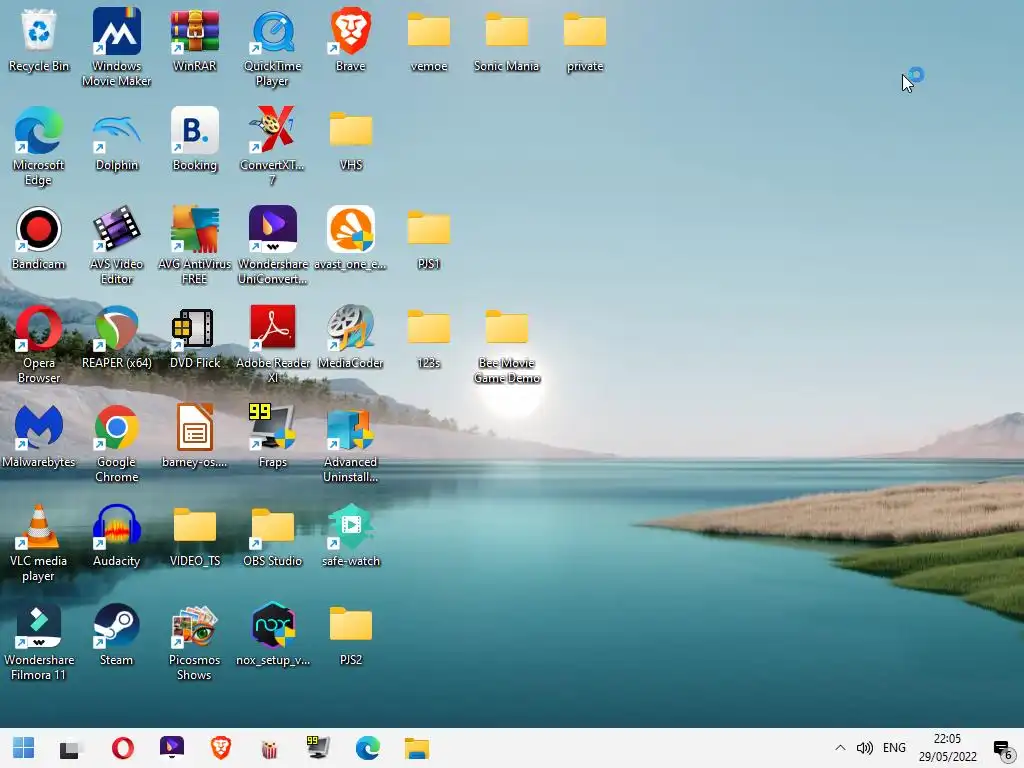Select the barney-os document file
The image size is (1024, 768).
click(x=195, y=437)
